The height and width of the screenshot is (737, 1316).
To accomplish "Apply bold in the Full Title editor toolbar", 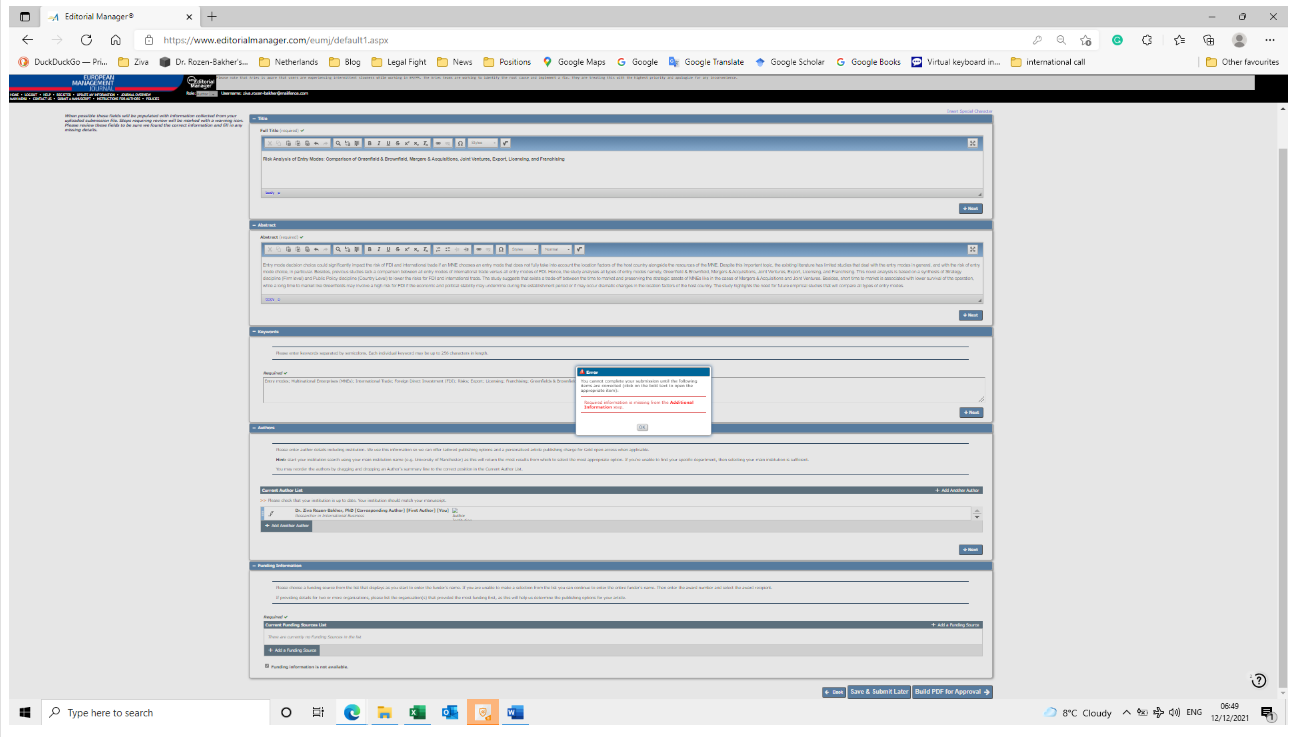I will point(369,143).
